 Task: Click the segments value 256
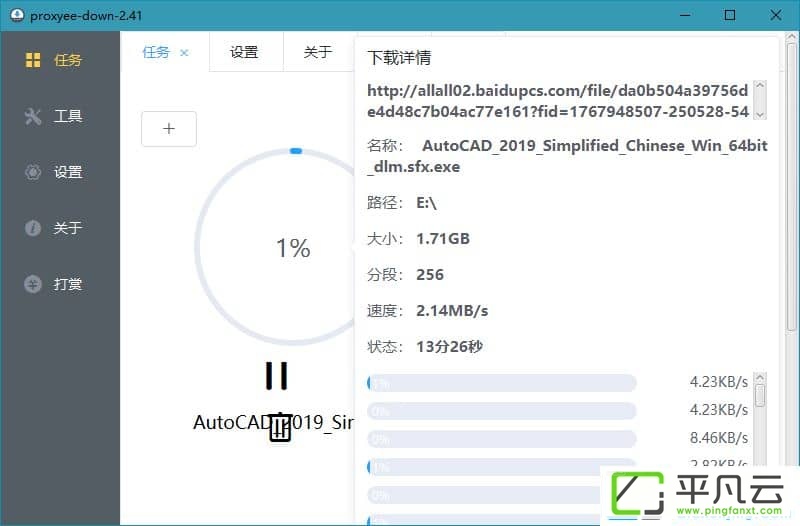(430, 275)
